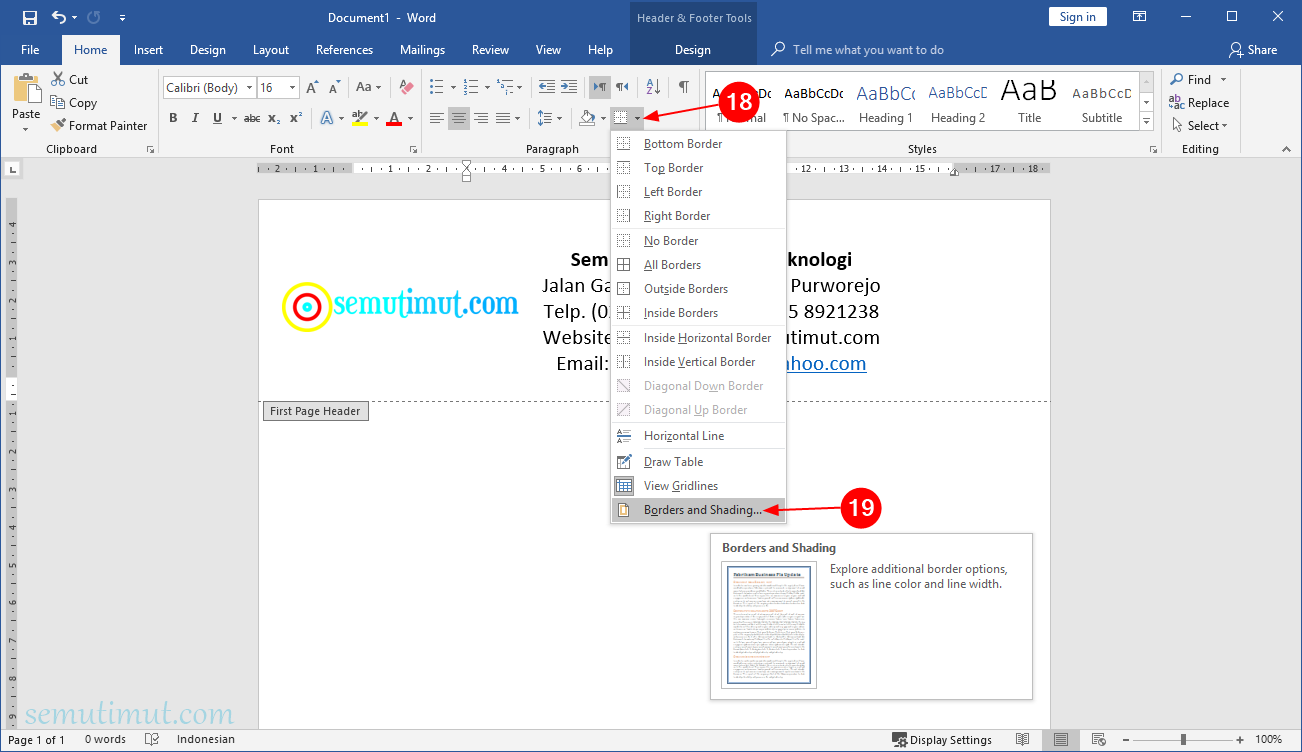The width and height of the screenshot is (1302, 752).
Task: Toggle center paragraph alignment
Action: click(x=458, y=117)
